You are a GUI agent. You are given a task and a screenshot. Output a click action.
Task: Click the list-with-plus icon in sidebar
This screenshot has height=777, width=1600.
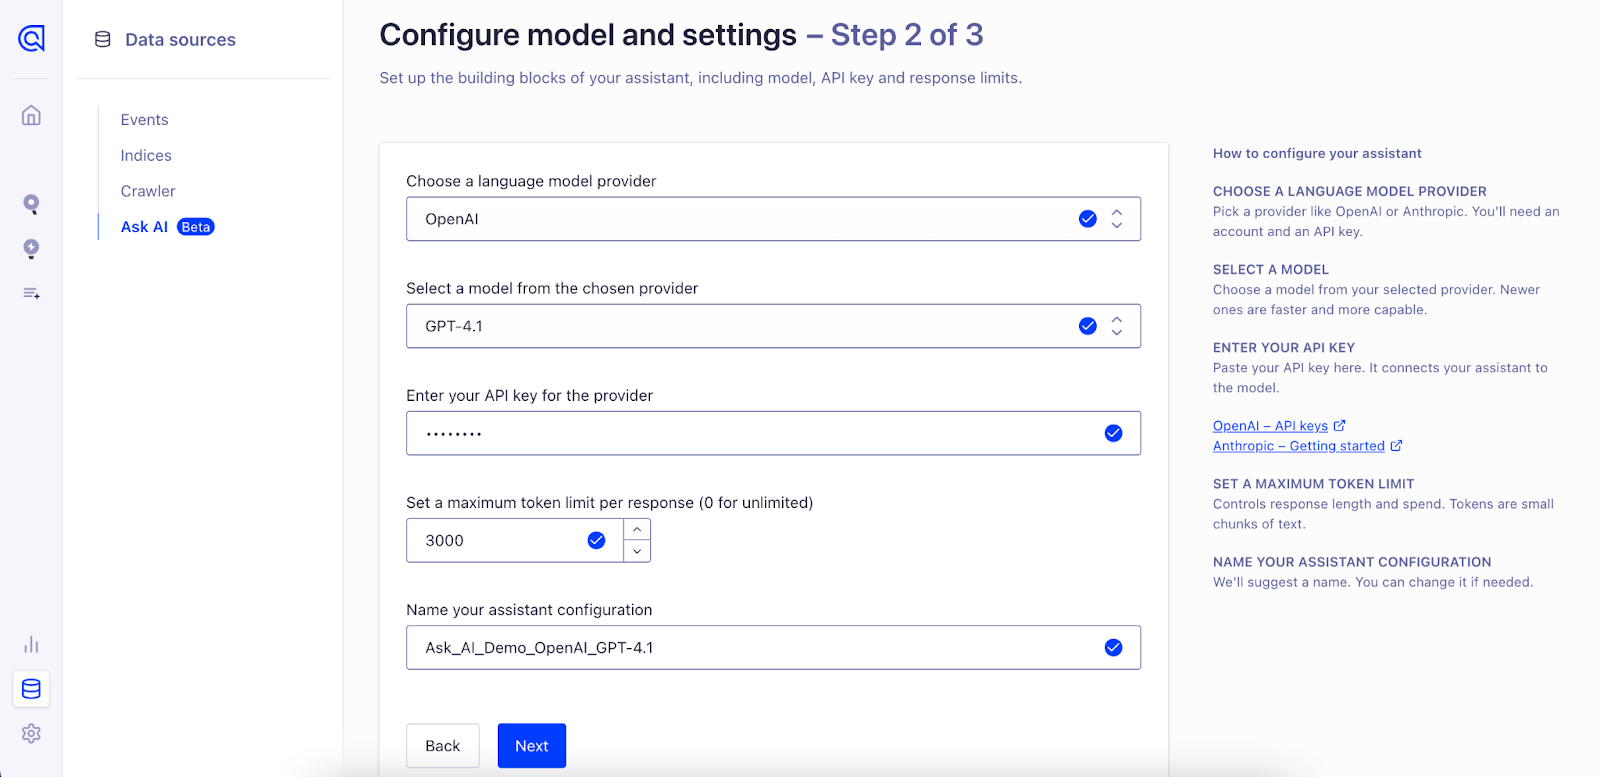click(x=31, y=294)
